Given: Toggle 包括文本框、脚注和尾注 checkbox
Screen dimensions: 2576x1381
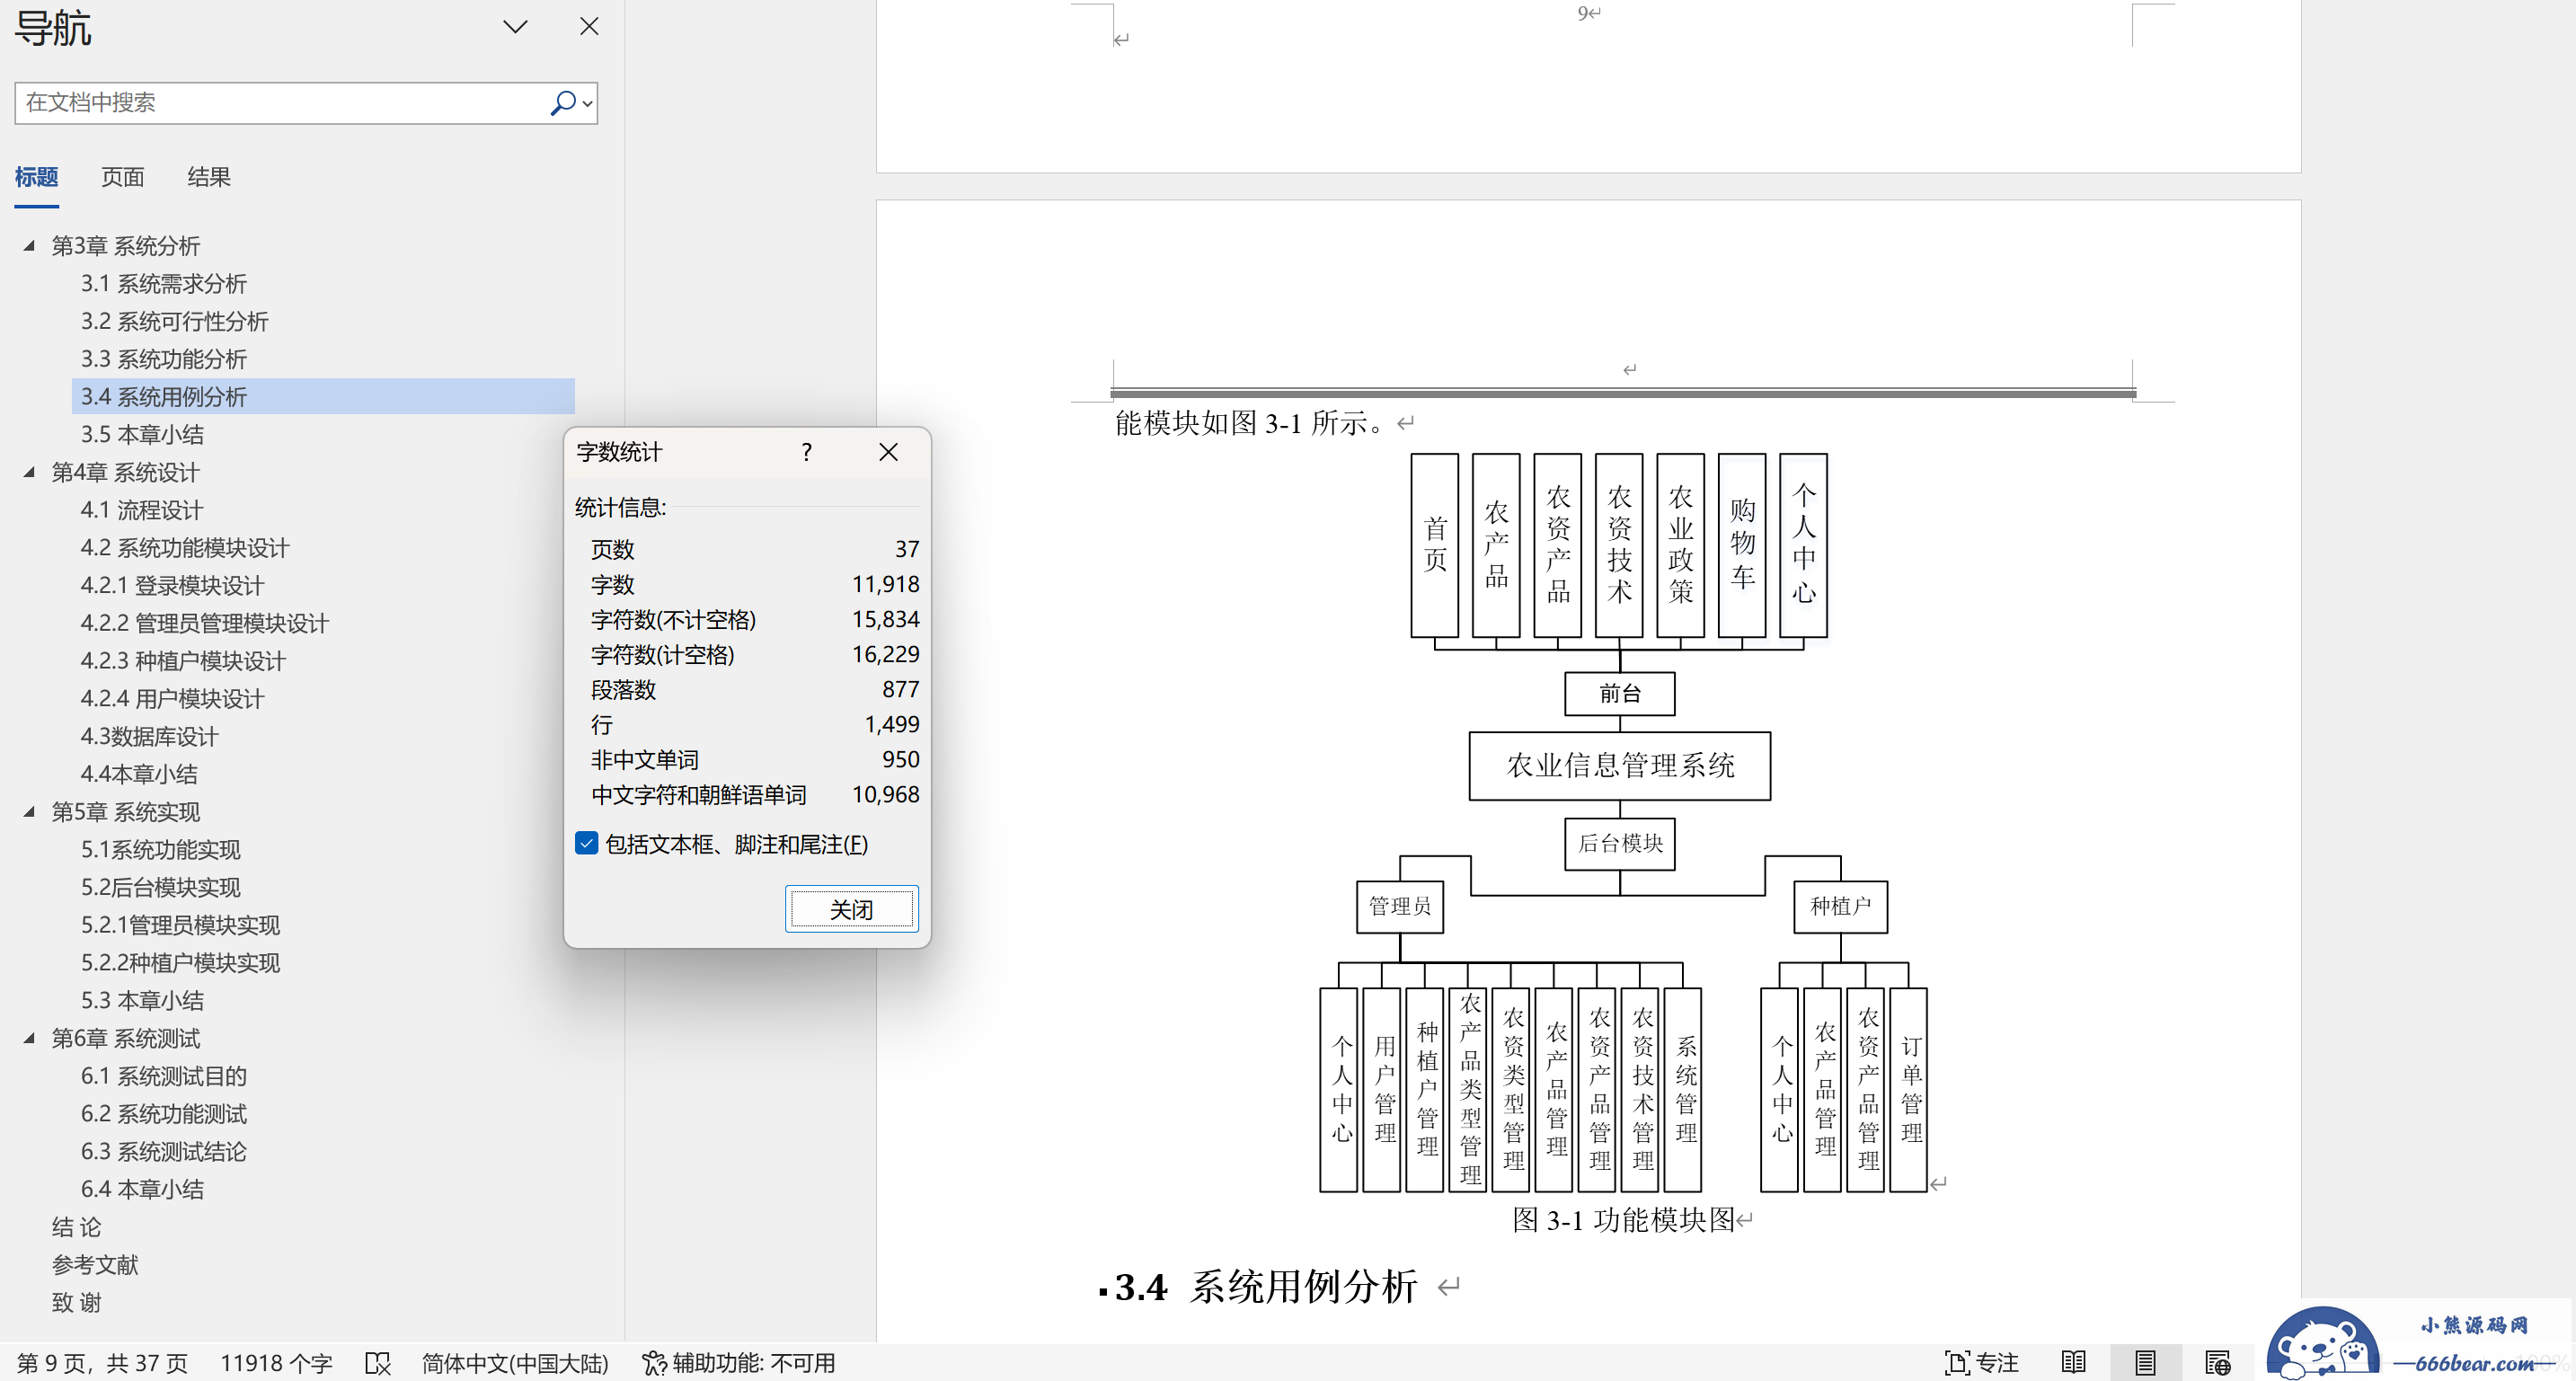Looking at the screenshot, I should [x=587, y=844].
